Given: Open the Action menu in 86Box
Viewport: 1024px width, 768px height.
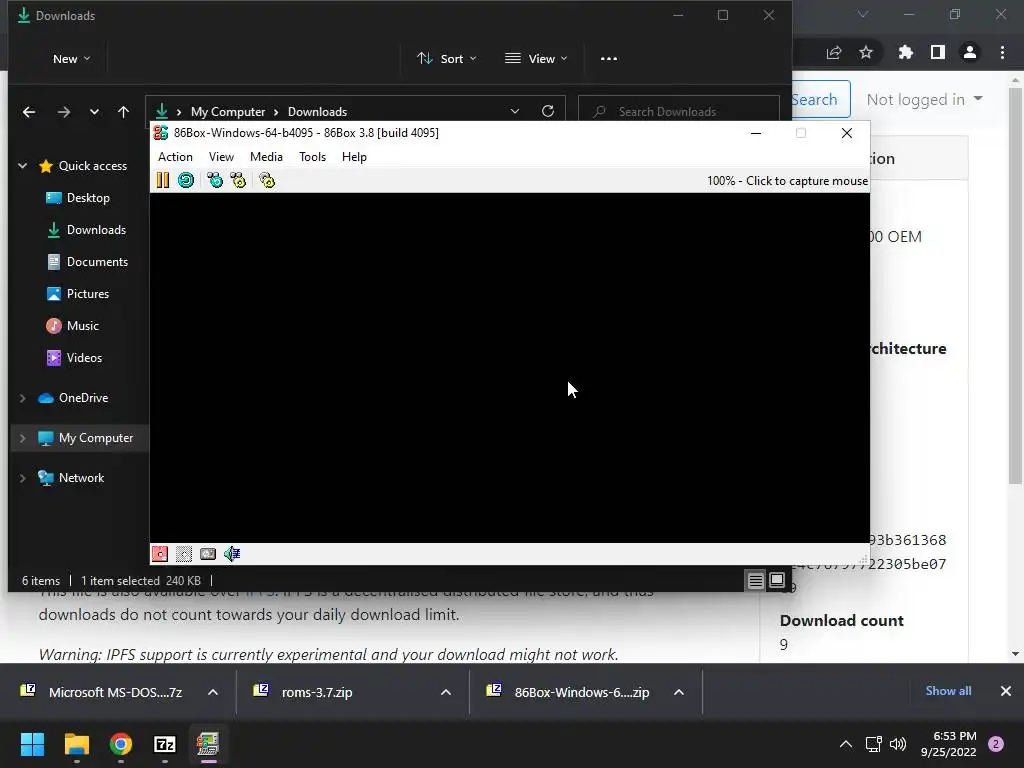Looking at the screenshot, I should 175,157.
